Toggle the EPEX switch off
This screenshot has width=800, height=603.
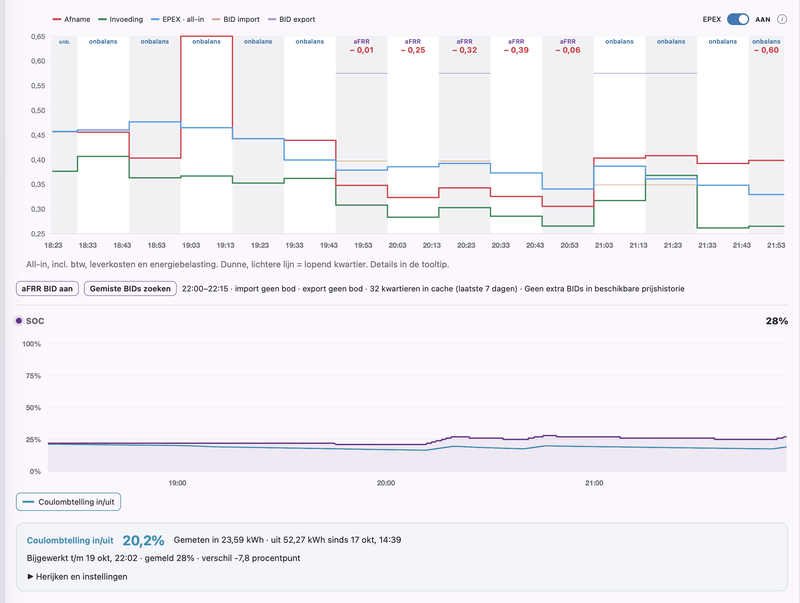(738, 19)
